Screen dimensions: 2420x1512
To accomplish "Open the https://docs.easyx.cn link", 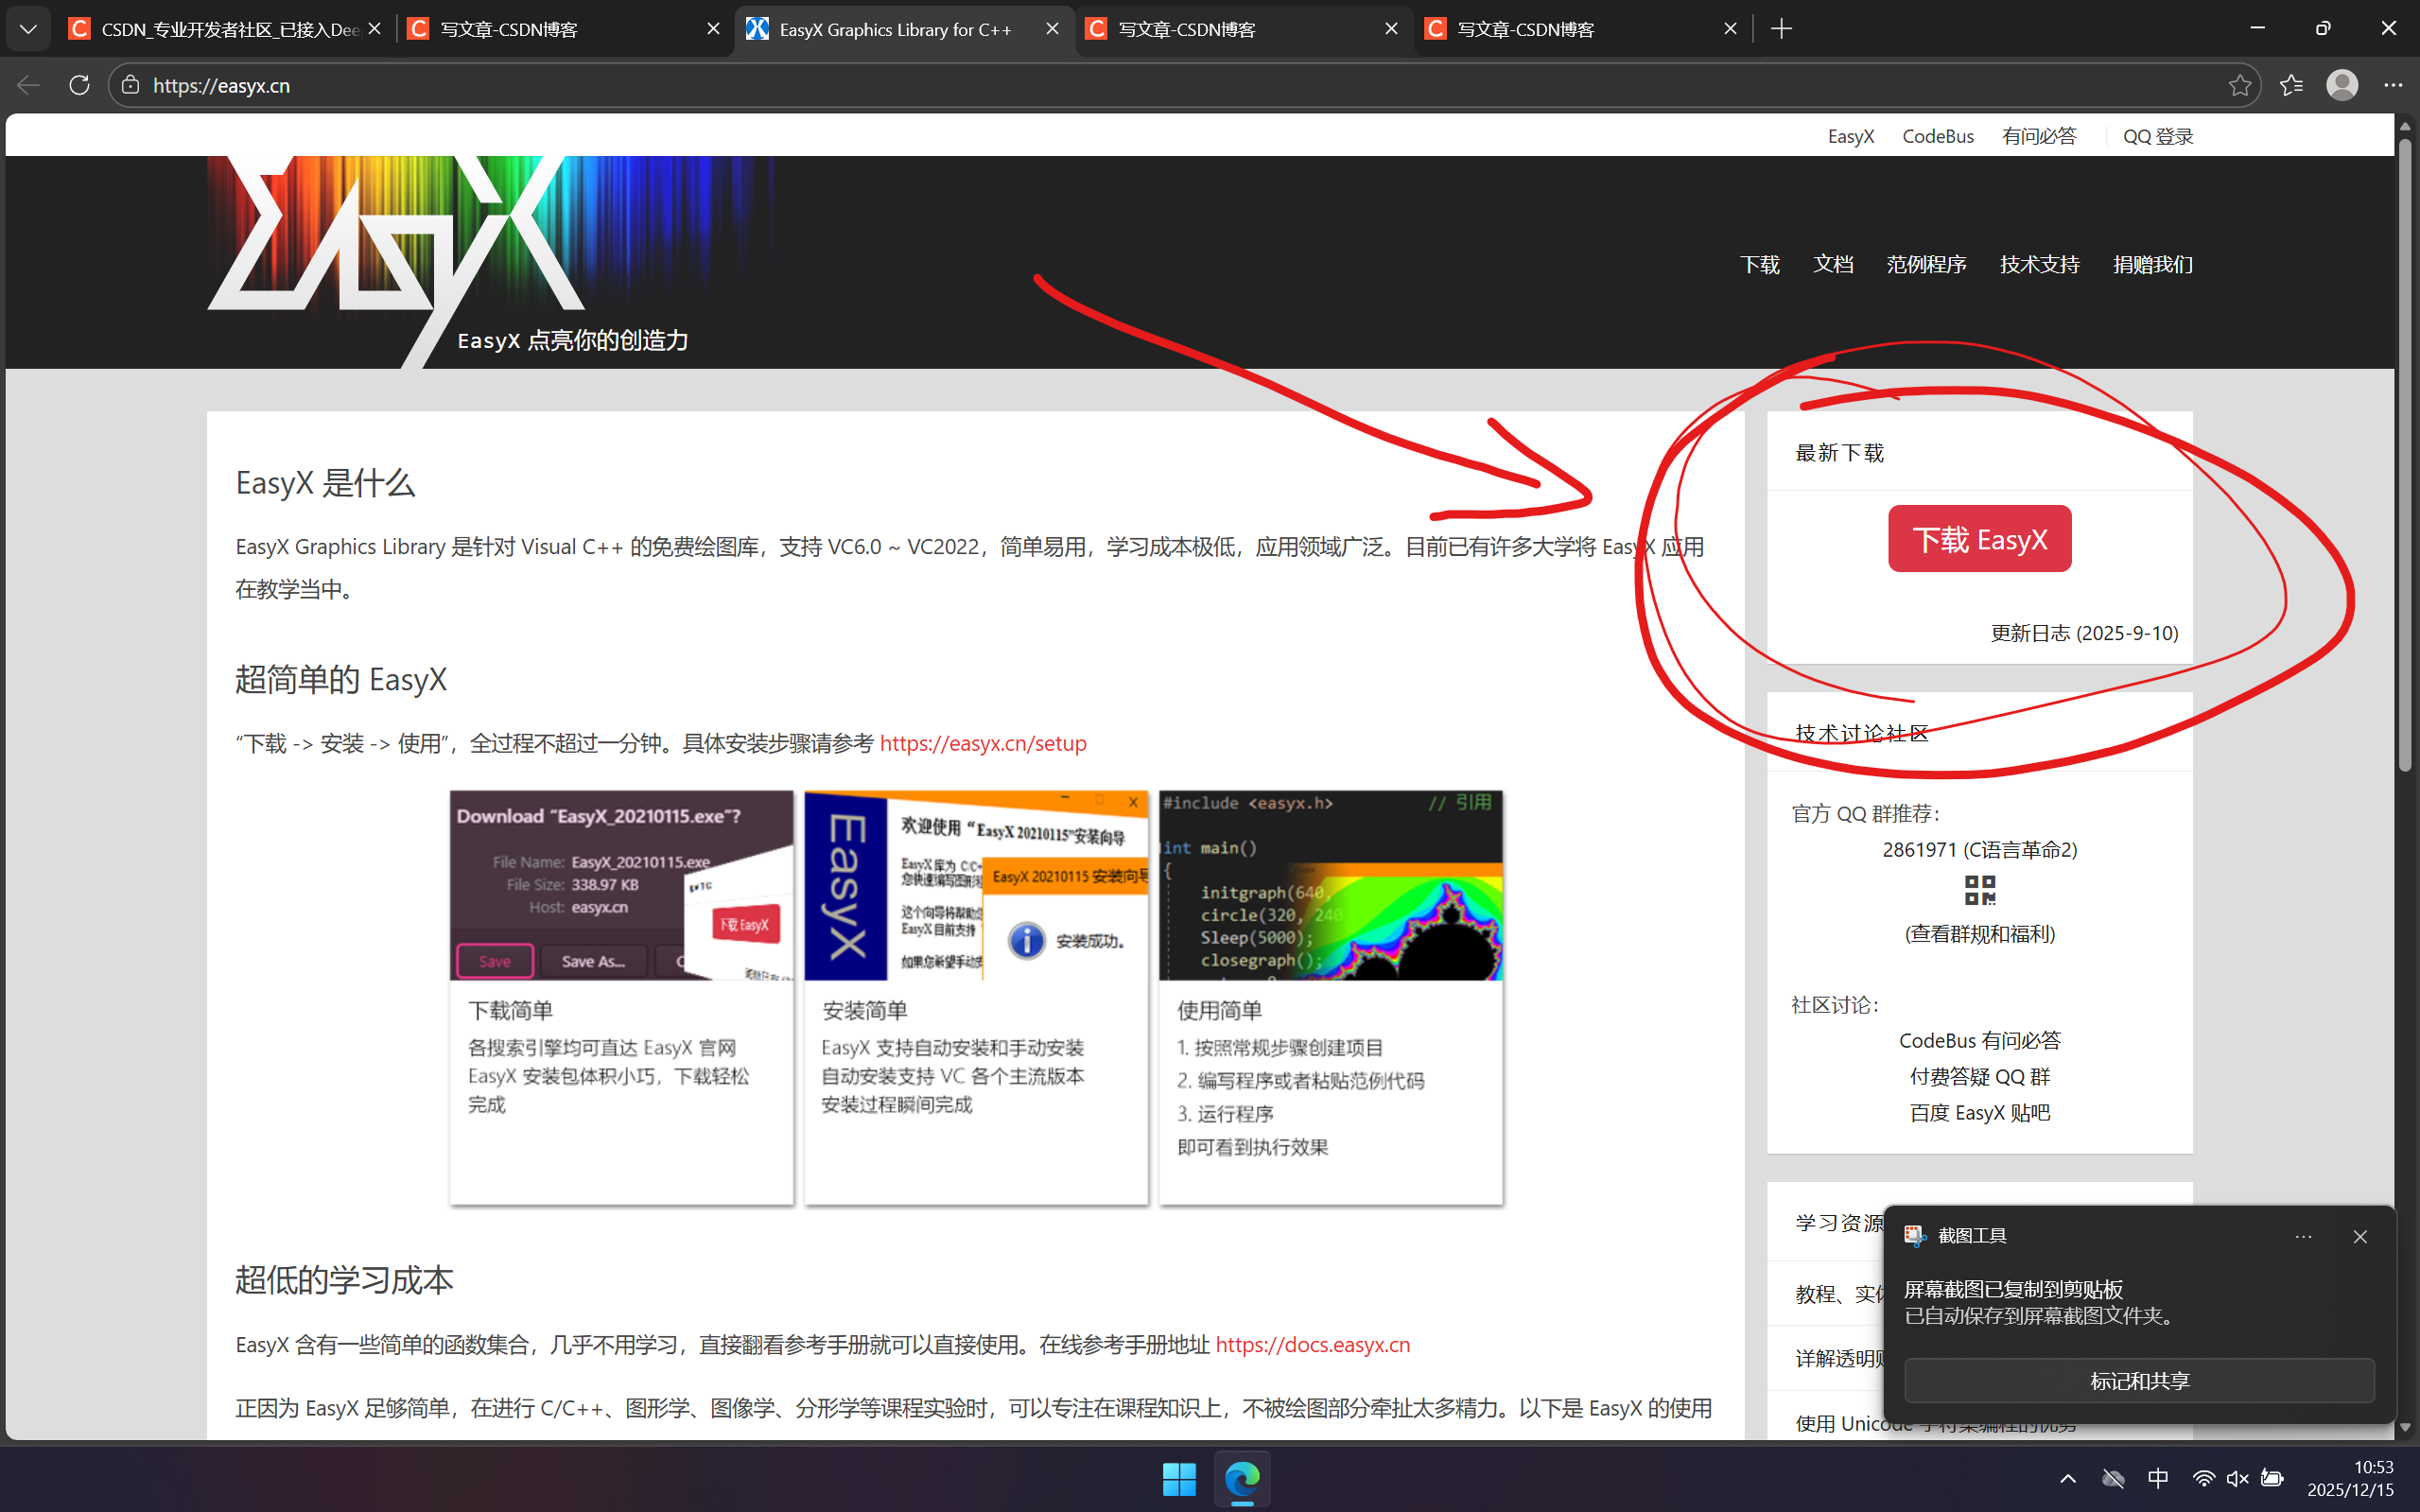I will tap(1312, 1344).
